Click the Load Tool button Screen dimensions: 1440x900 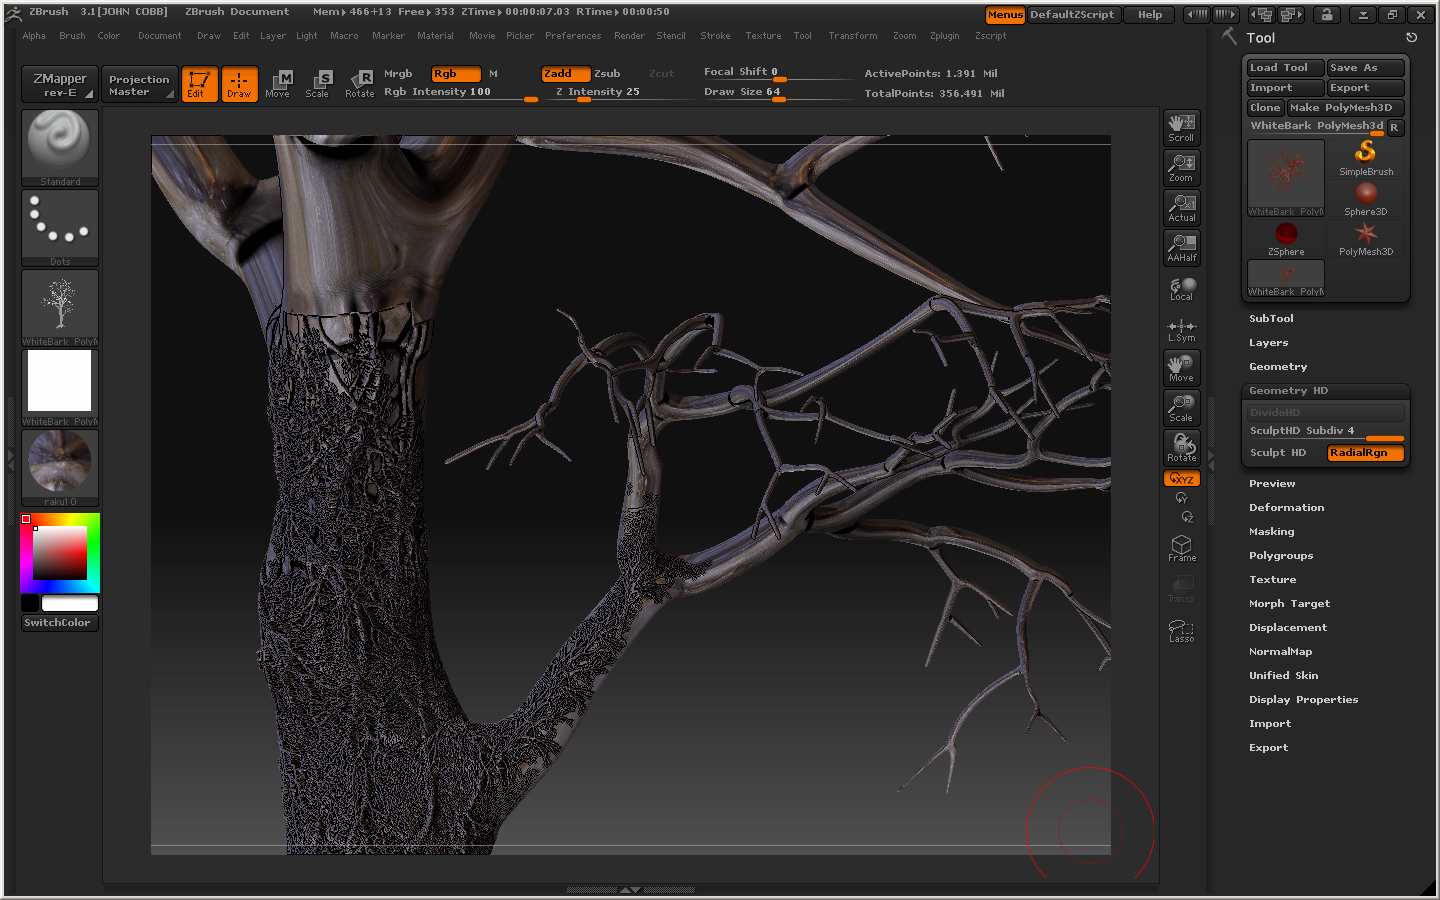[1285, 68]
